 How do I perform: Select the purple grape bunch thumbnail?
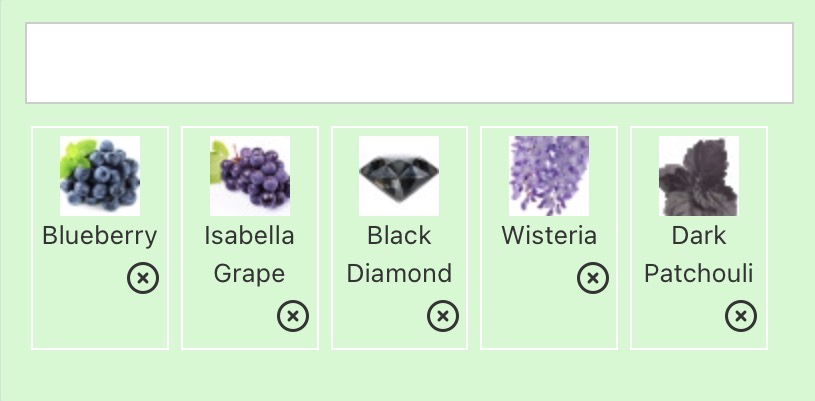coord(249,176)
